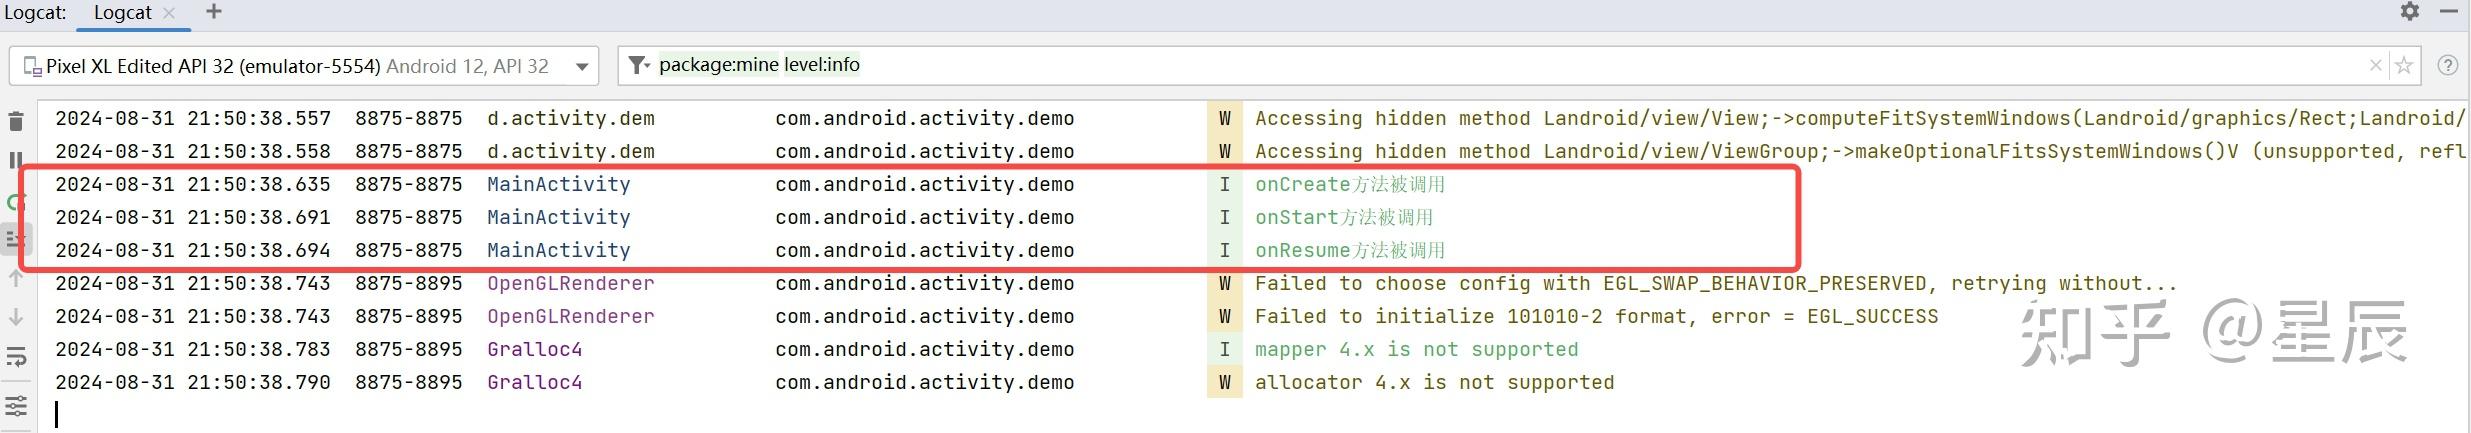The height and width of the screenshot is (433, 2471).
Task: Open the logcat formatting options
Action: (x=16, y=405)
